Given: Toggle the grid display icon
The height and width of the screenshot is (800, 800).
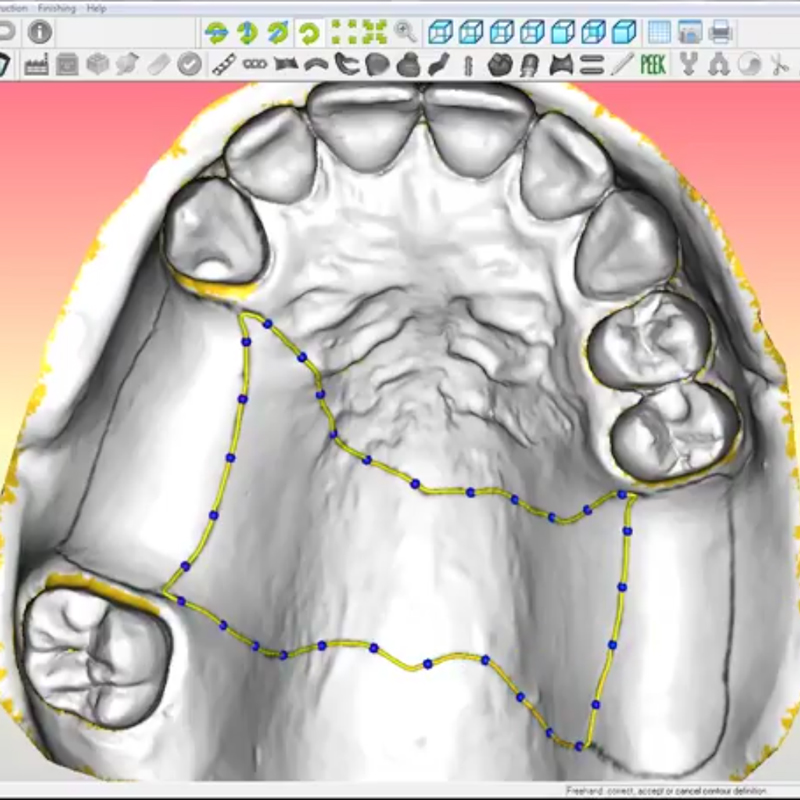Looking at the screenshot, I should (x=658, y=32).
